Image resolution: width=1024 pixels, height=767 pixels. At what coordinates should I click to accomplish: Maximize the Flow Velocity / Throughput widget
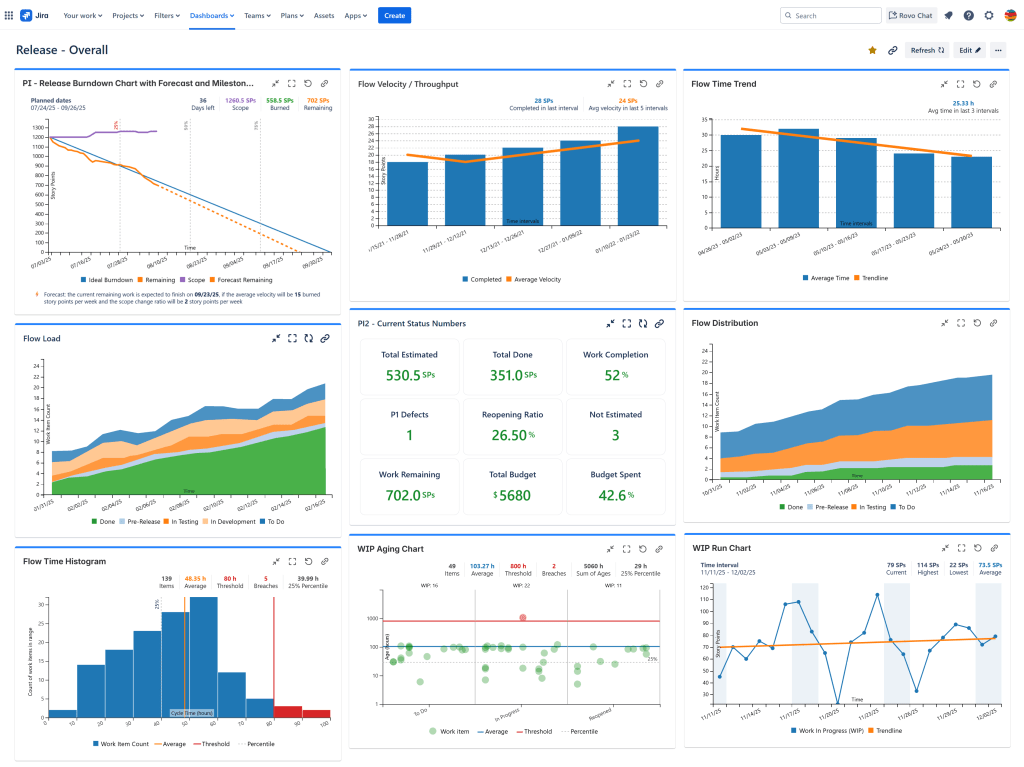(x=627, y=84)
